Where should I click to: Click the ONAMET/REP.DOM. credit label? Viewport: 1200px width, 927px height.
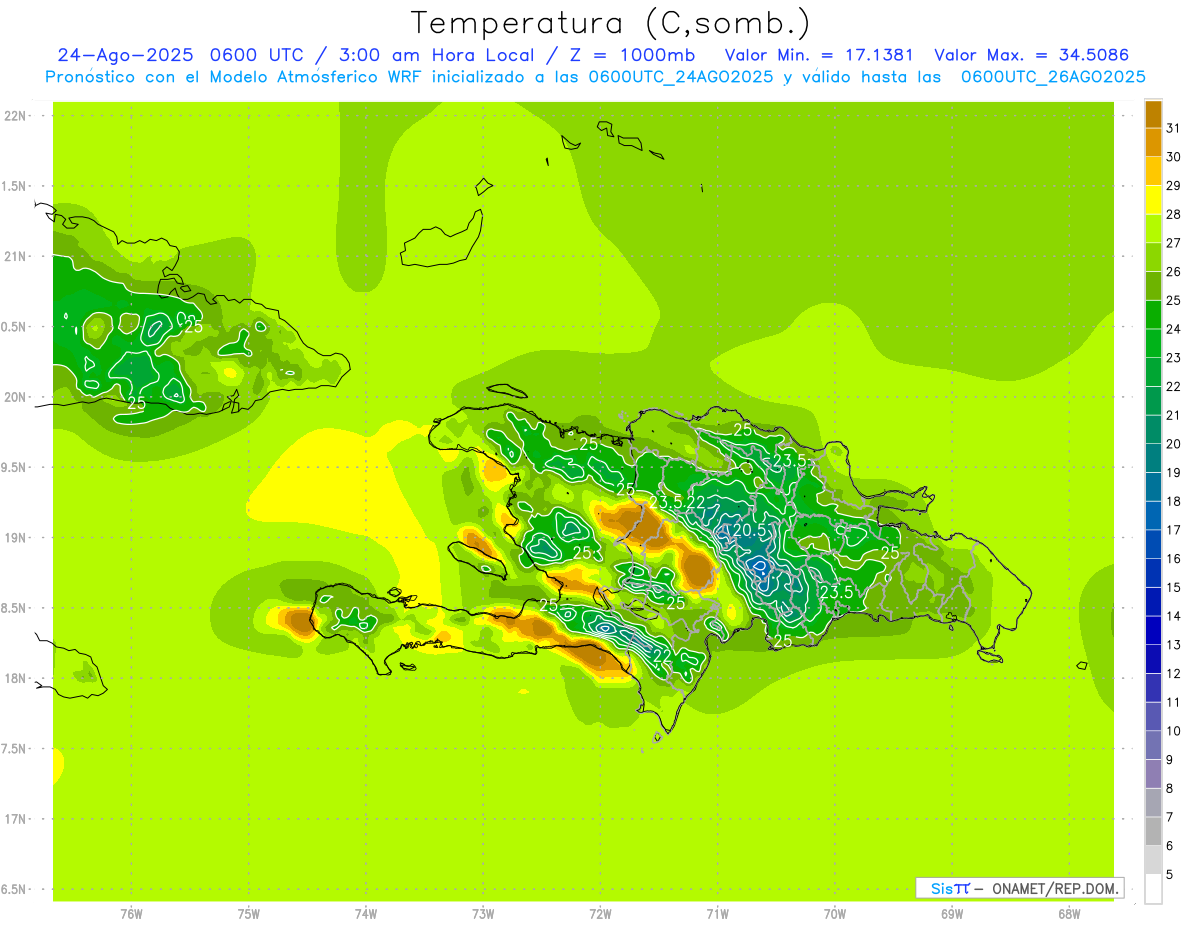click(x=1057, y=888)
